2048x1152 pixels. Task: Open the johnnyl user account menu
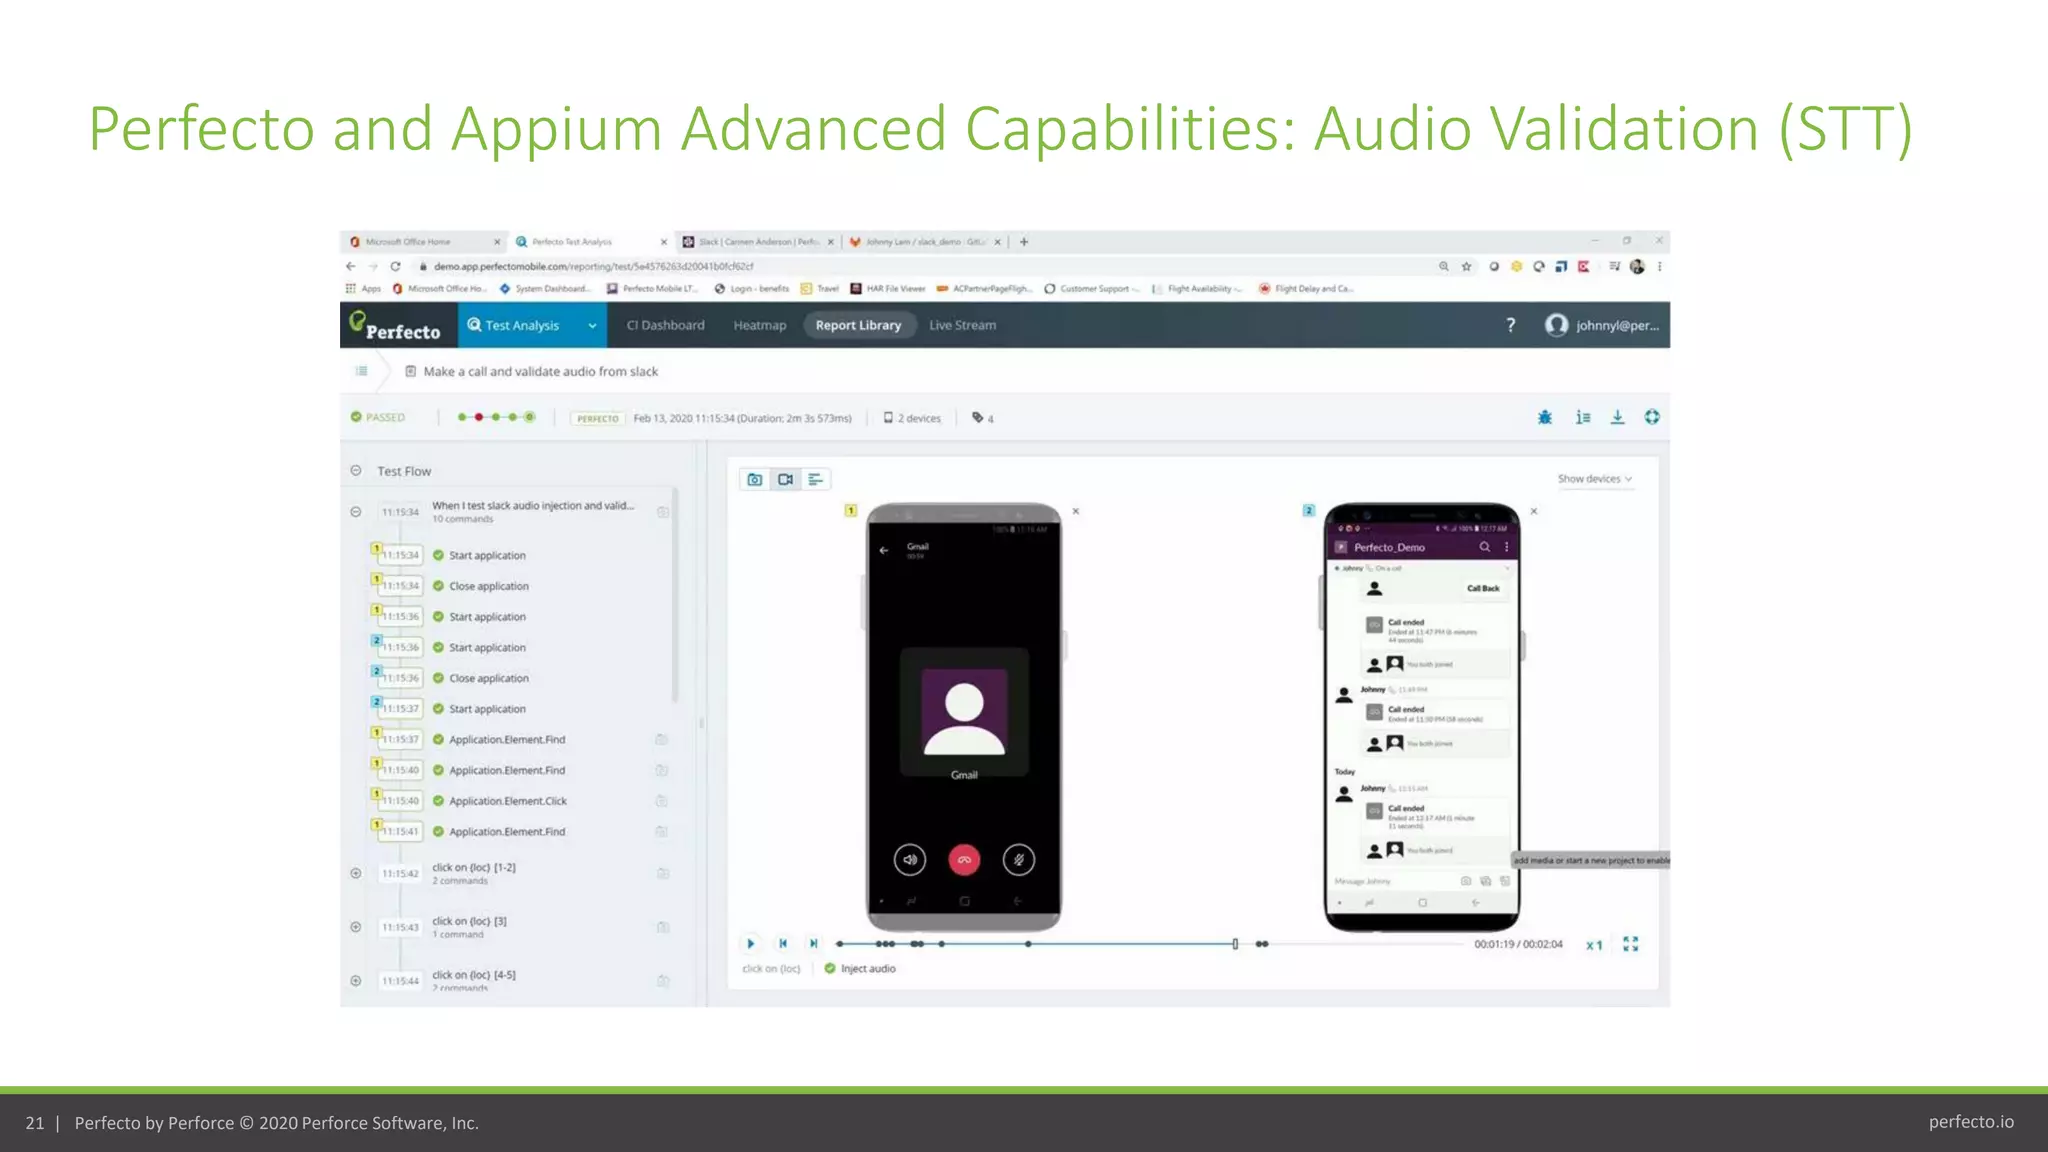1603,325
